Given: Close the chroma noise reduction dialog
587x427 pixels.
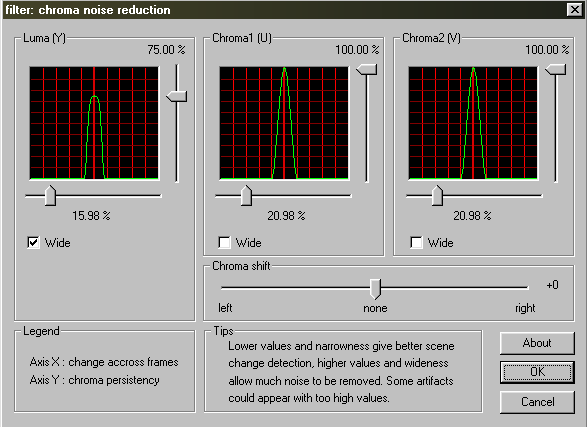Looking at the screenshot, I should point(575,9).
